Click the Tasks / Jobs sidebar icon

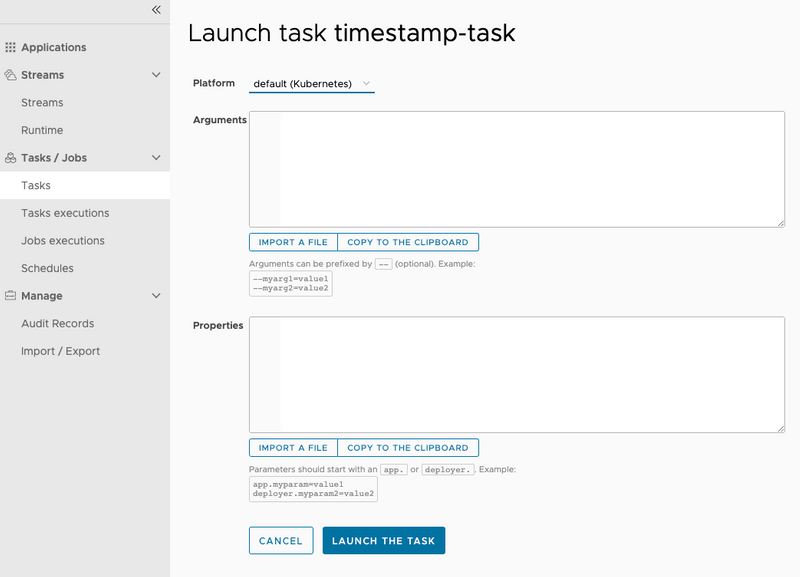pyautogui.click(x=9, y=157)
